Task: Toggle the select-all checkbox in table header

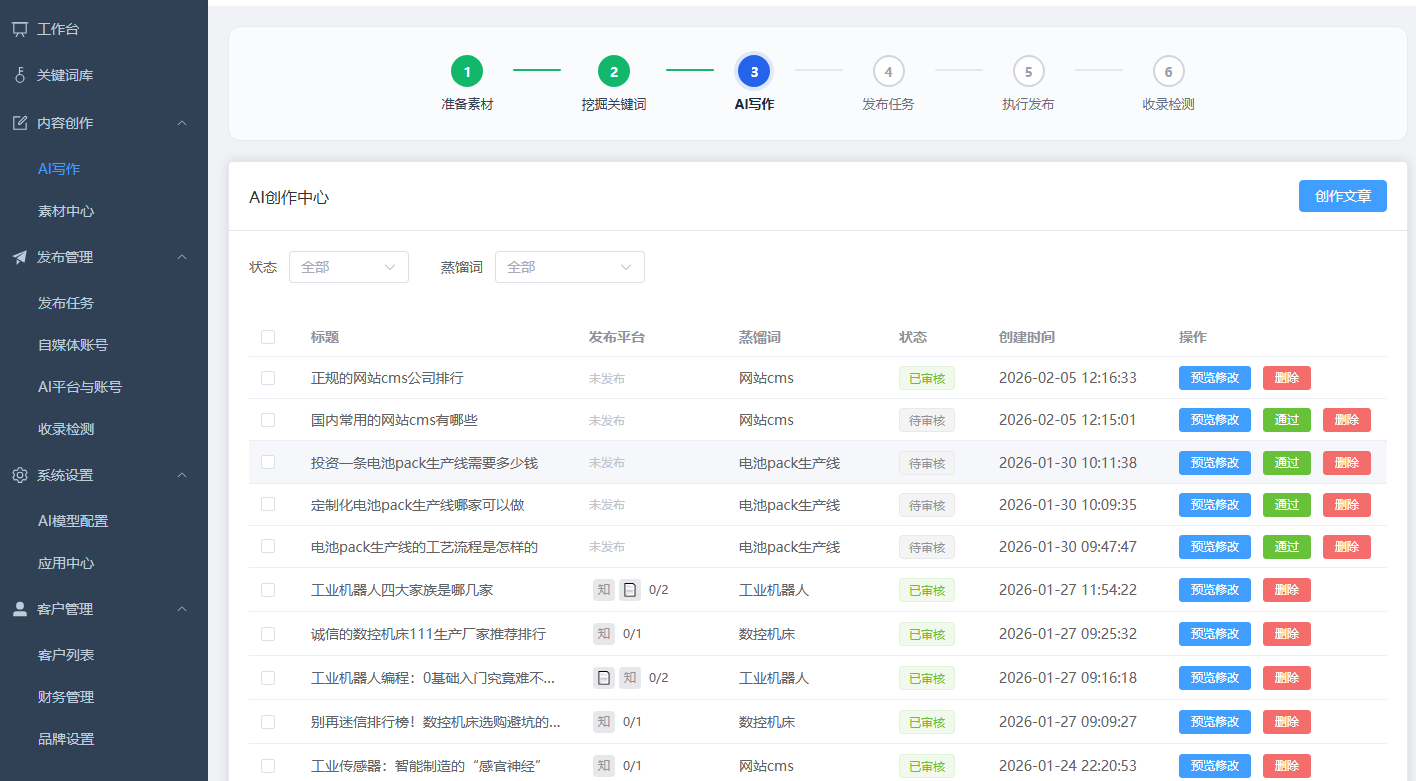Action: (267, 337)
